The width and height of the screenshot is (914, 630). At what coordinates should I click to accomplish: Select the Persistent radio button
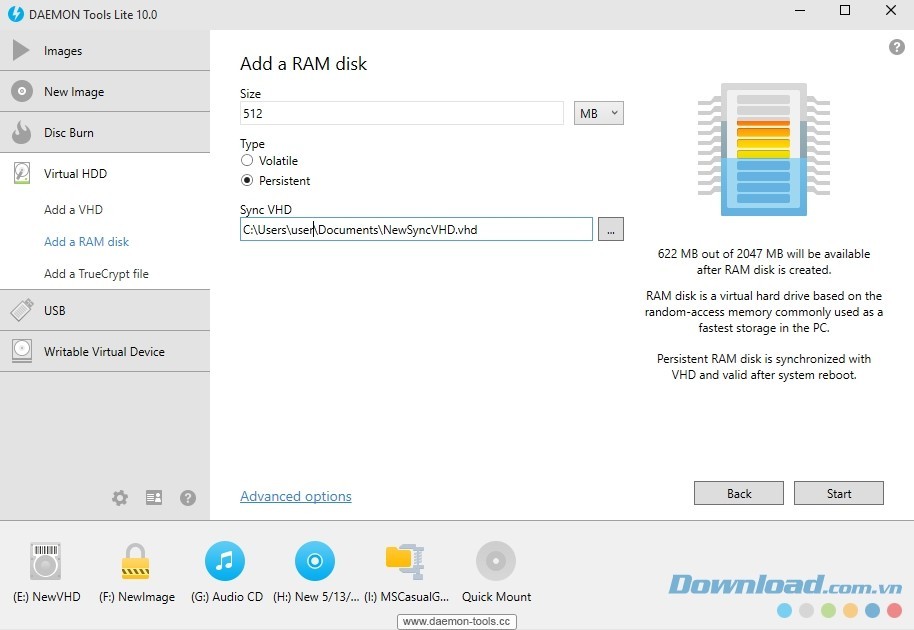point(247,181)
